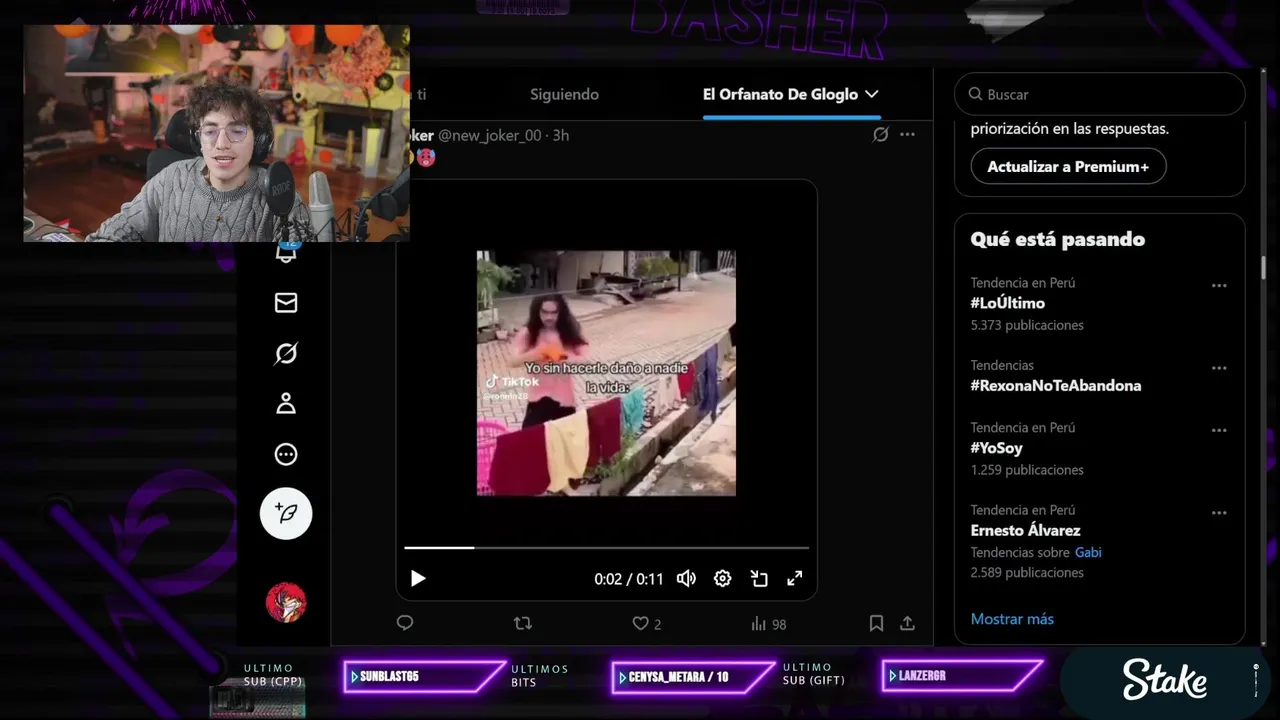Click Mostrar más in trends panel
The width and height of the screenshot is (1280, 720).
tap(1012, 619)
